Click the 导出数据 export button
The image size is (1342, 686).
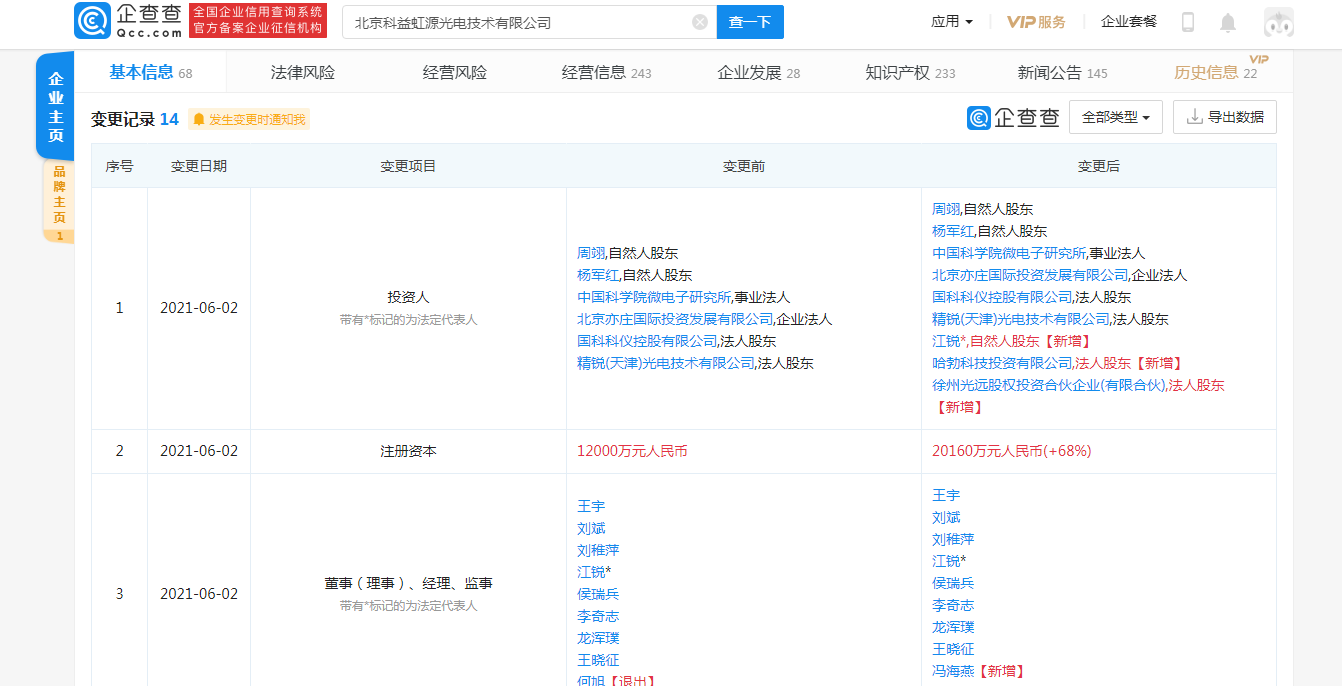pyautogui.click(x=1225, y=117)
